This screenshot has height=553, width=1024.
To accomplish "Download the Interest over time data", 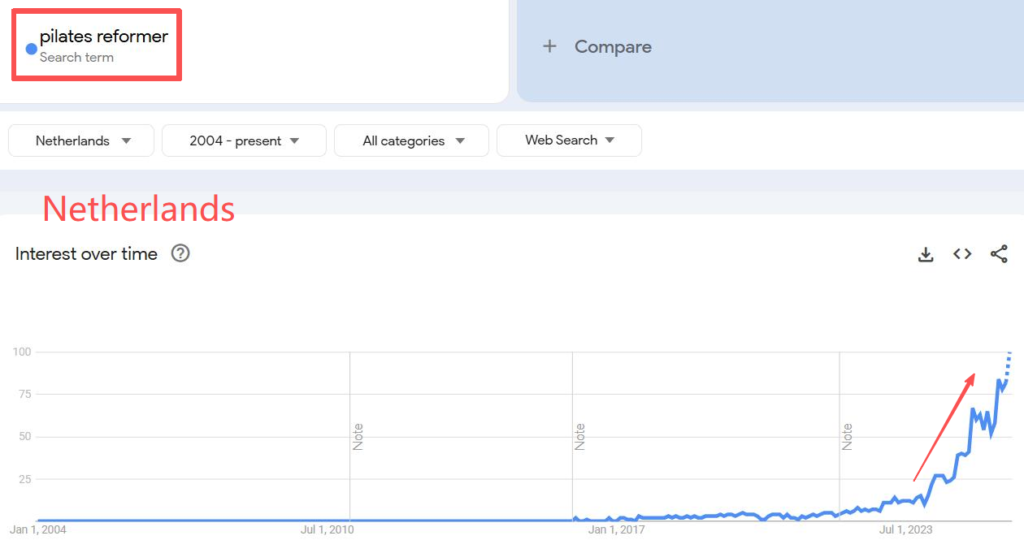I will [x=925, y=254].
